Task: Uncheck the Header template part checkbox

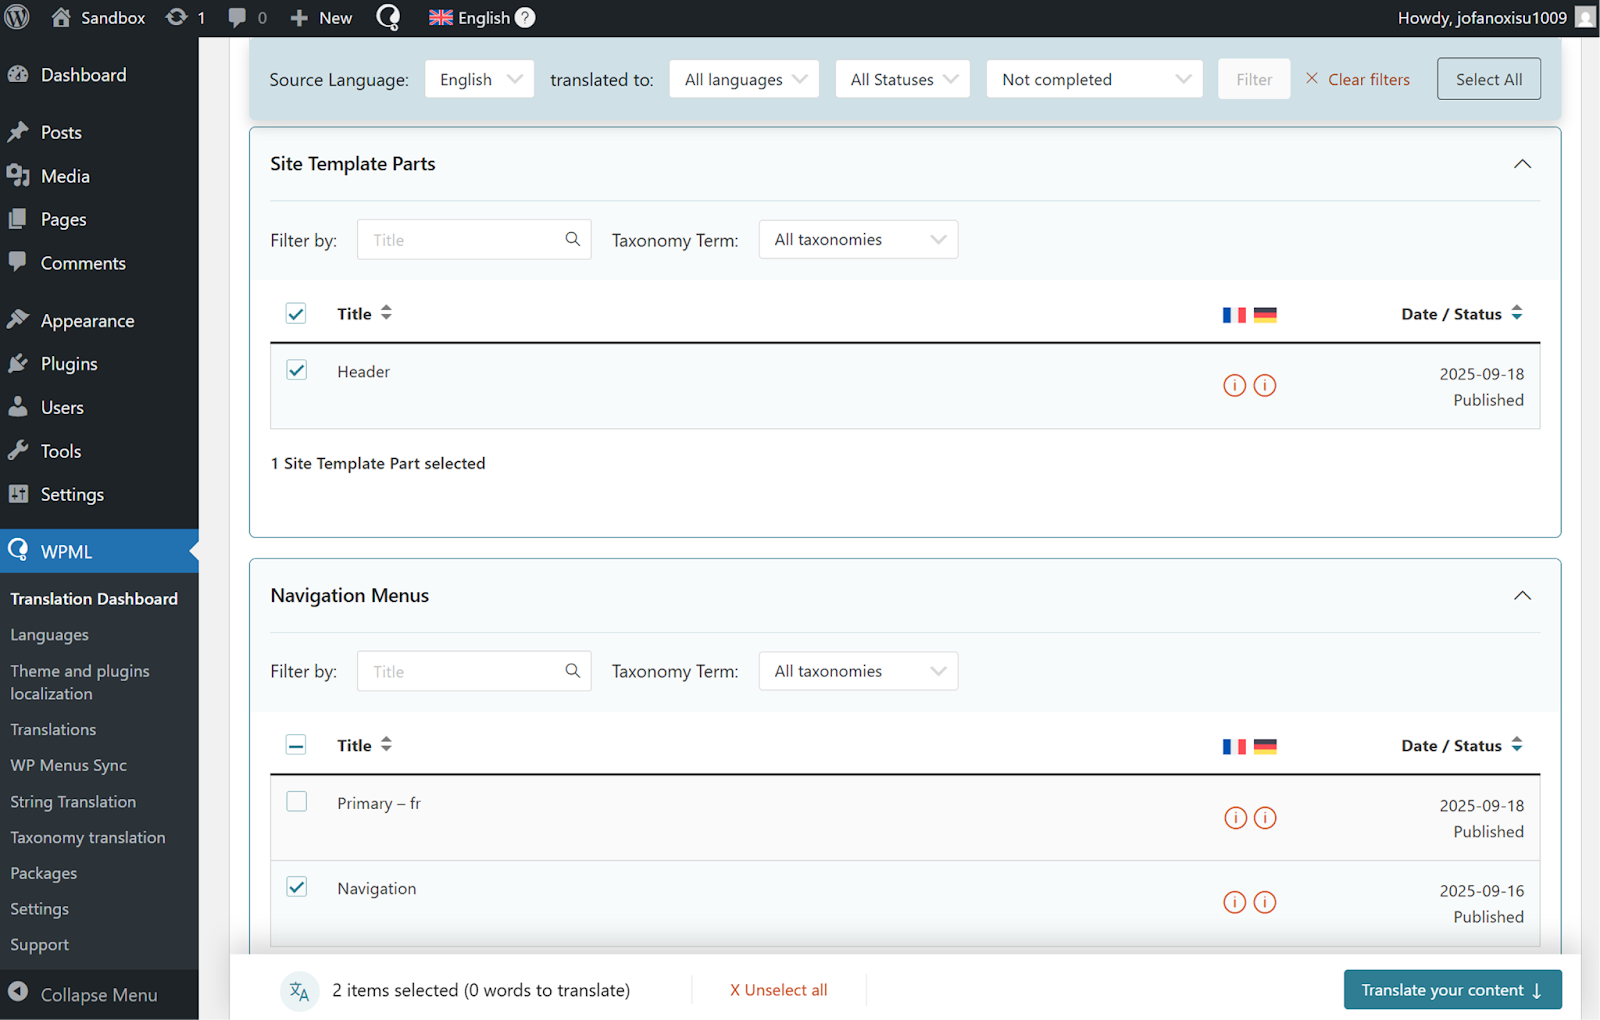Action: coord(297,371)
